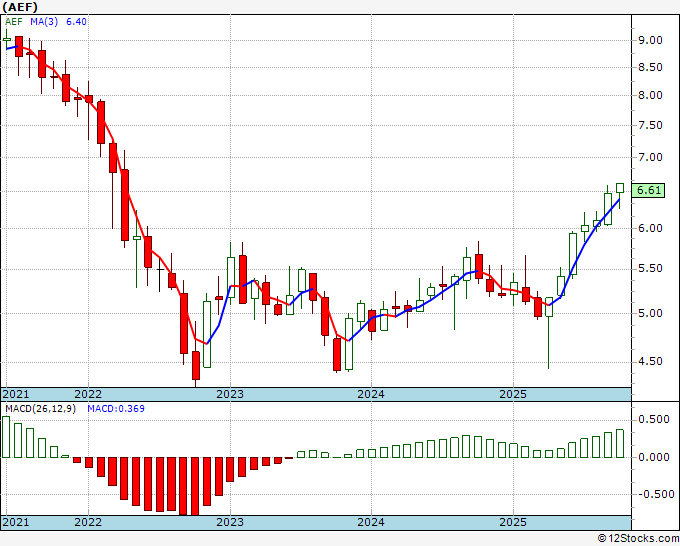Click the 8.00 price axis label
Screen dimensions: 680x546
click(651, 95)
